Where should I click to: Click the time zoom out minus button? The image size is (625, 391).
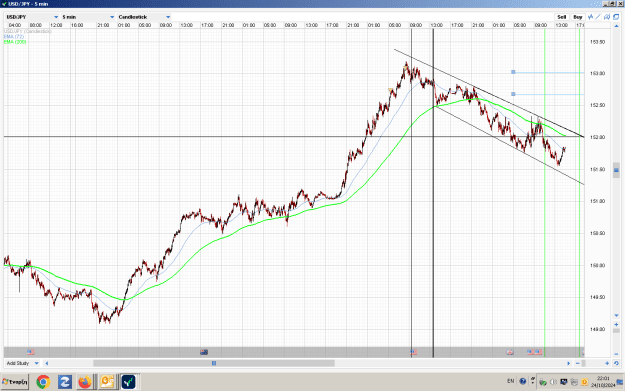[578, 363]
